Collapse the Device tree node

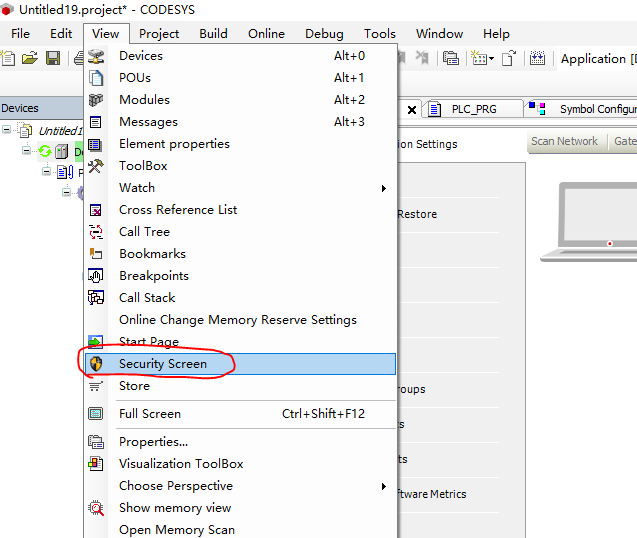(26, 151)
